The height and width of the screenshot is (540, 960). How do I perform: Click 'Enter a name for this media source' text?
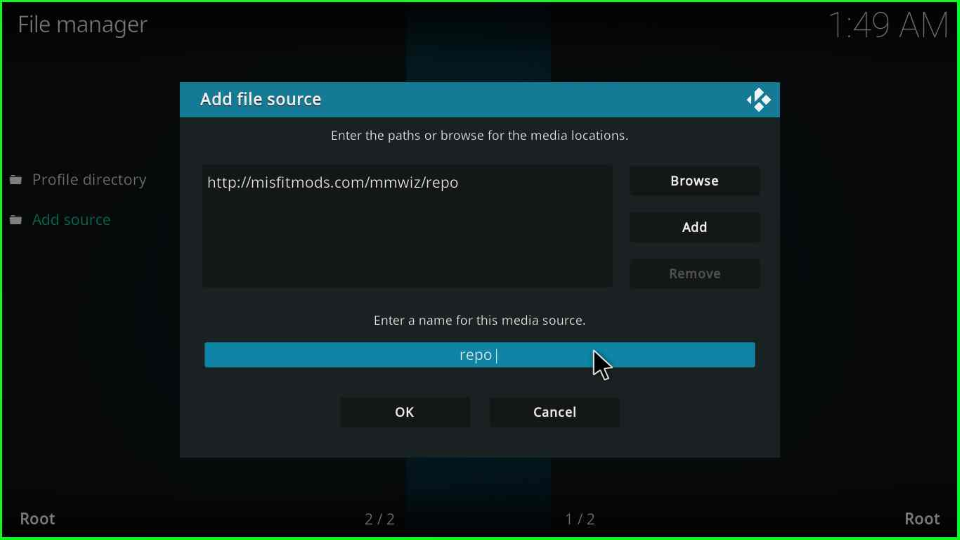click(479, 321)
